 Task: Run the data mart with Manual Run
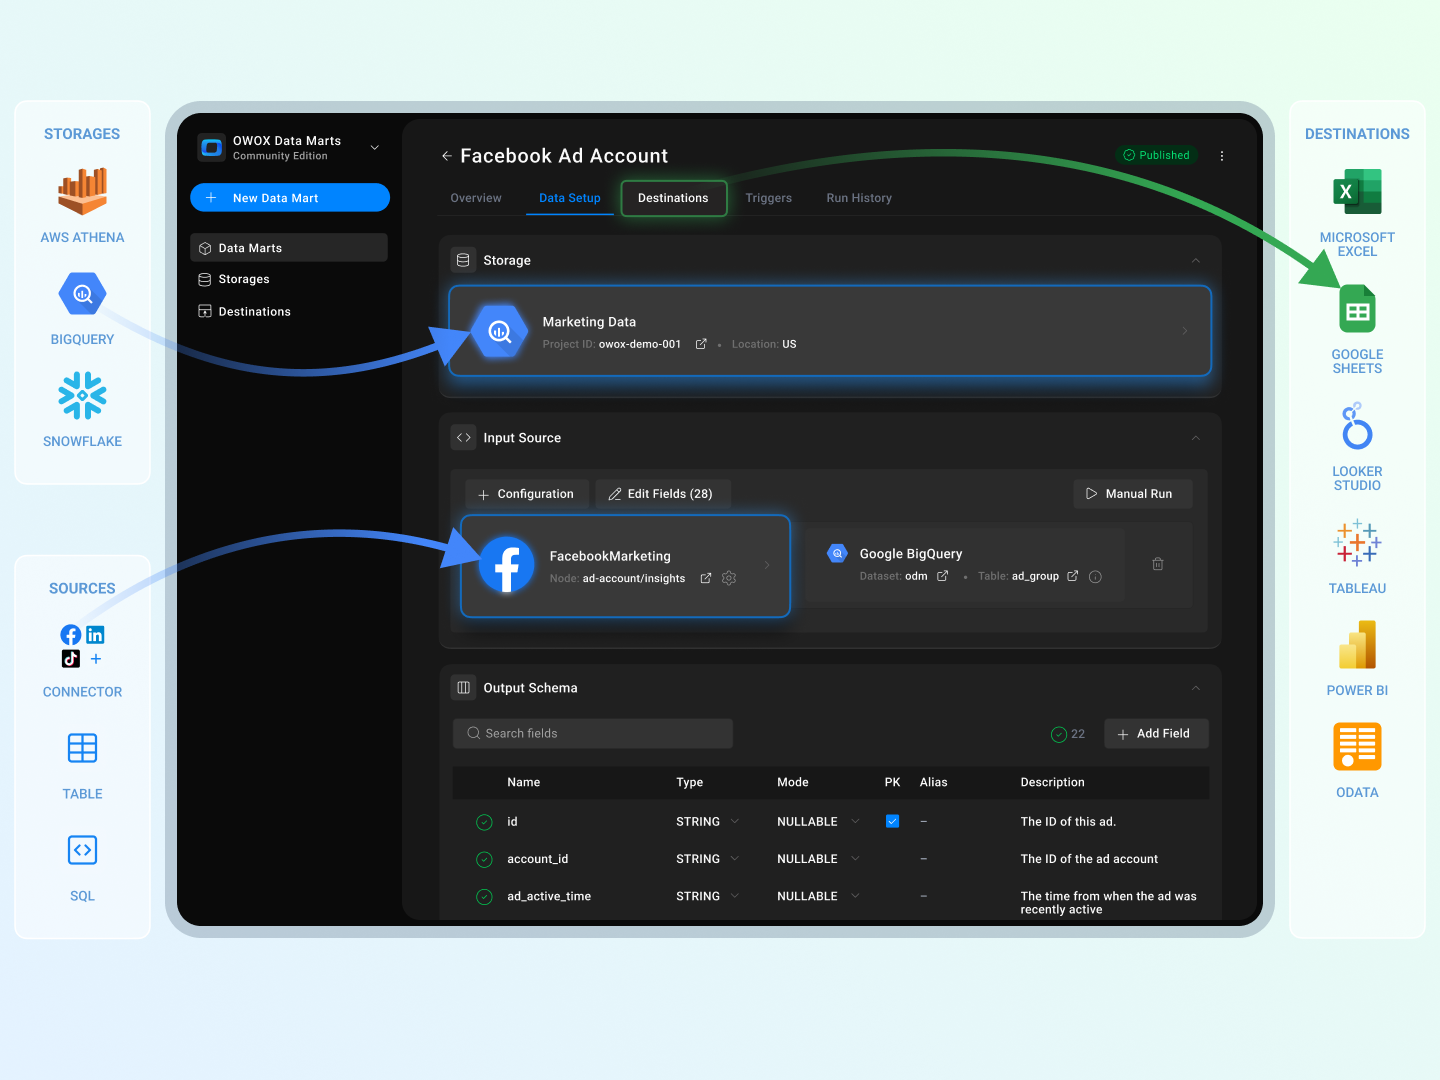pyautogui.click(x=1133, y=493)
